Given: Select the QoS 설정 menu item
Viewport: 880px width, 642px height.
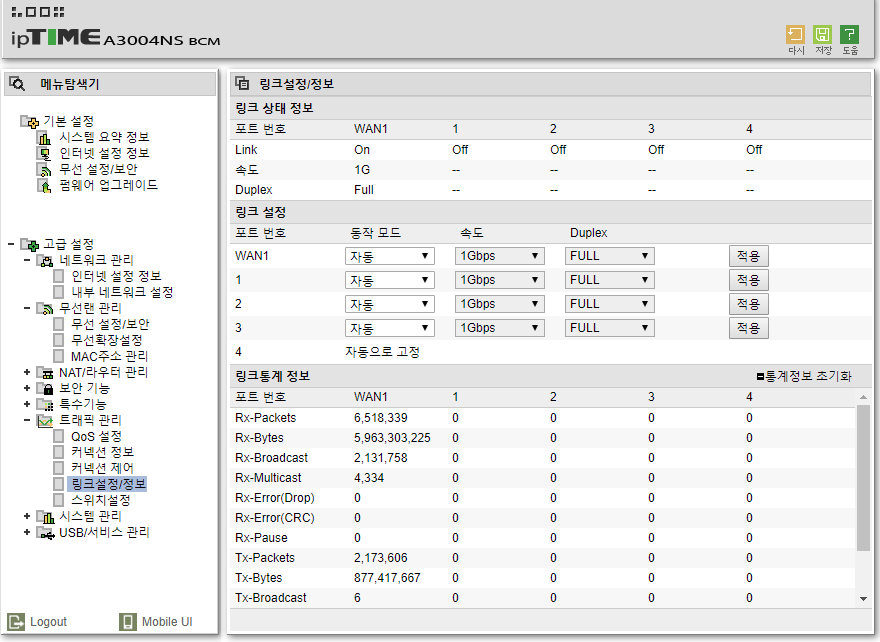Looking at the screenshot, I should [x=96, y=436].
